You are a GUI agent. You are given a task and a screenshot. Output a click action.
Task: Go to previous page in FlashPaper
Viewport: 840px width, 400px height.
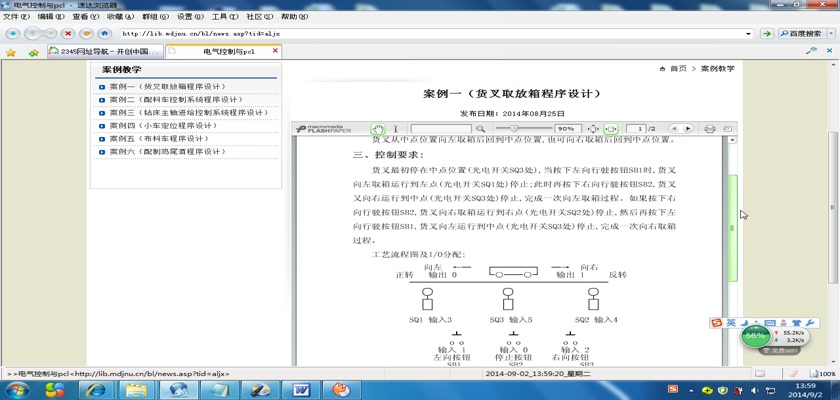pyautogui.click(x=674, y=129)
